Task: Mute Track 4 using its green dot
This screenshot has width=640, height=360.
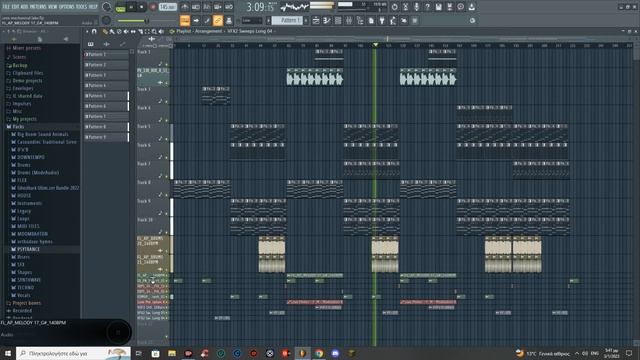Action: coord(166,120)
